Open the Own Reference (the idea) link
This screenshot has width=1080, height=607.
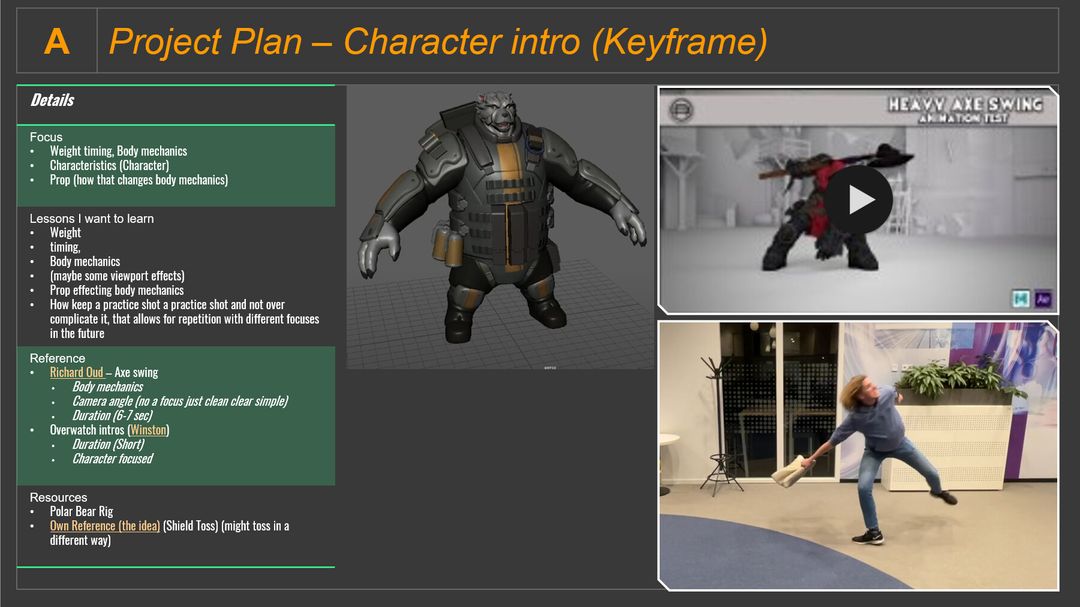pyautogui.click(x=105, y=526)
